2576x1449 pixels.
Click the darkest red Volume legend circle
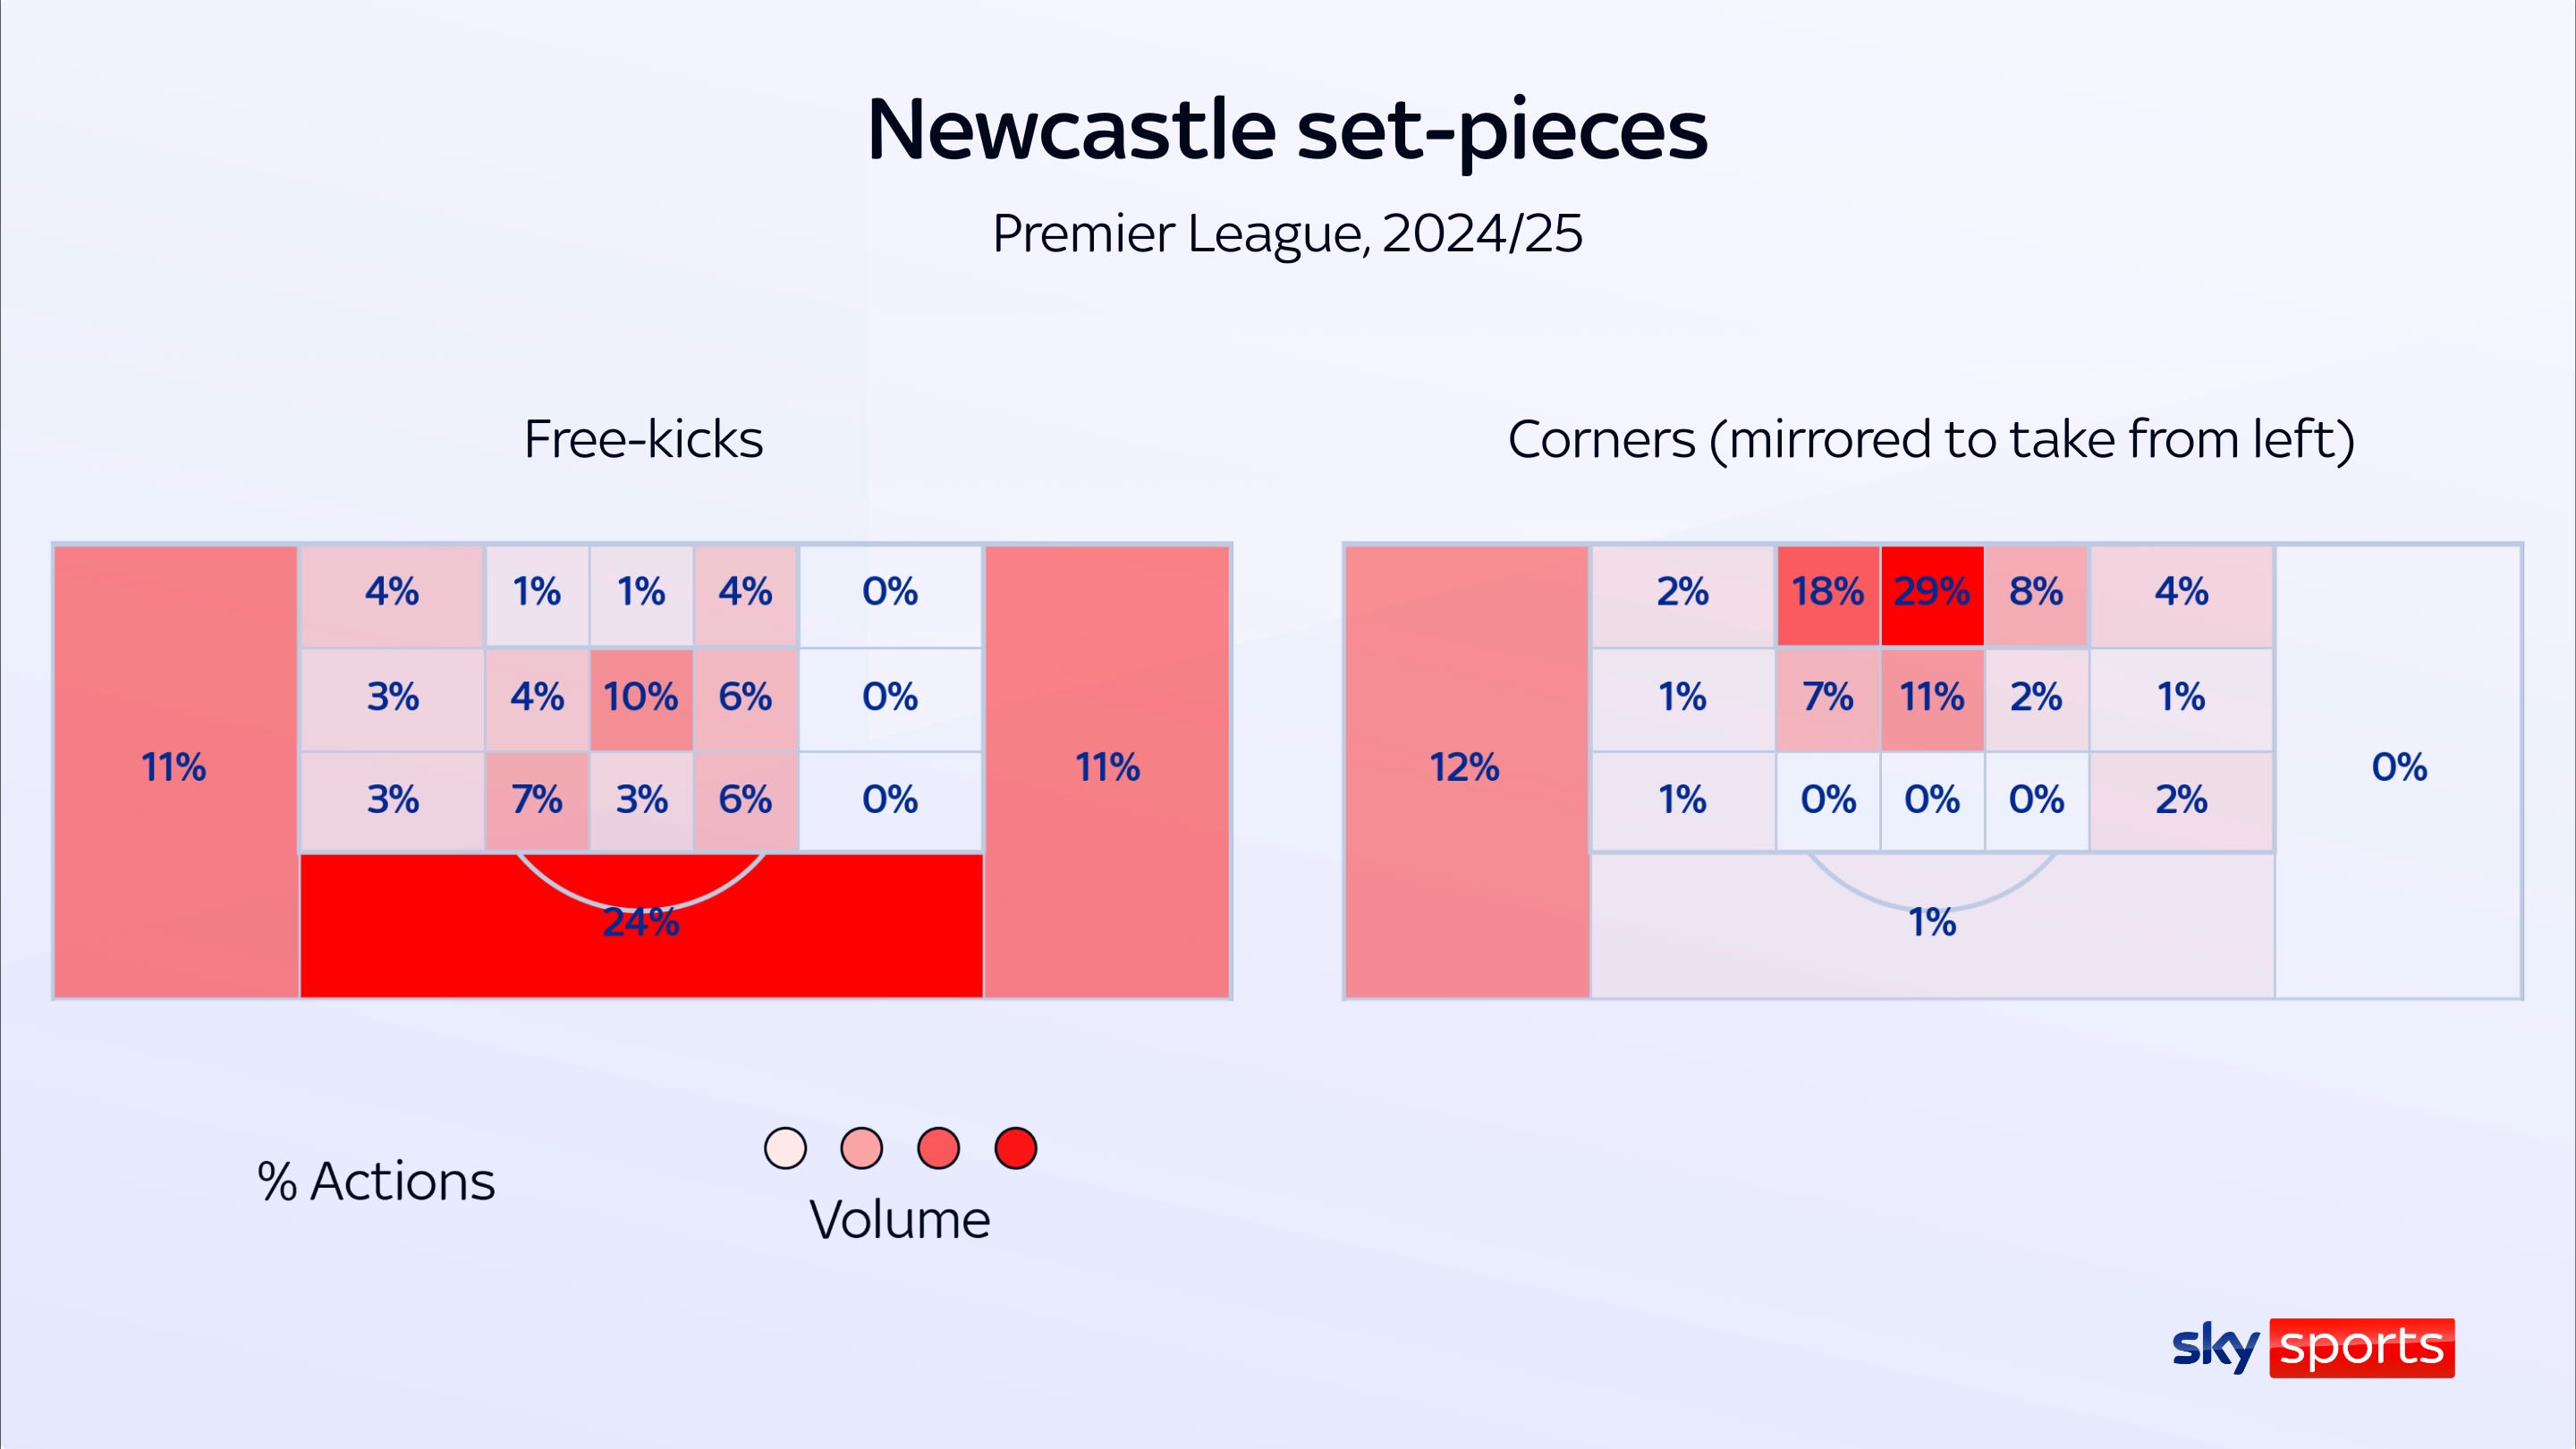pos(1015,1148)
